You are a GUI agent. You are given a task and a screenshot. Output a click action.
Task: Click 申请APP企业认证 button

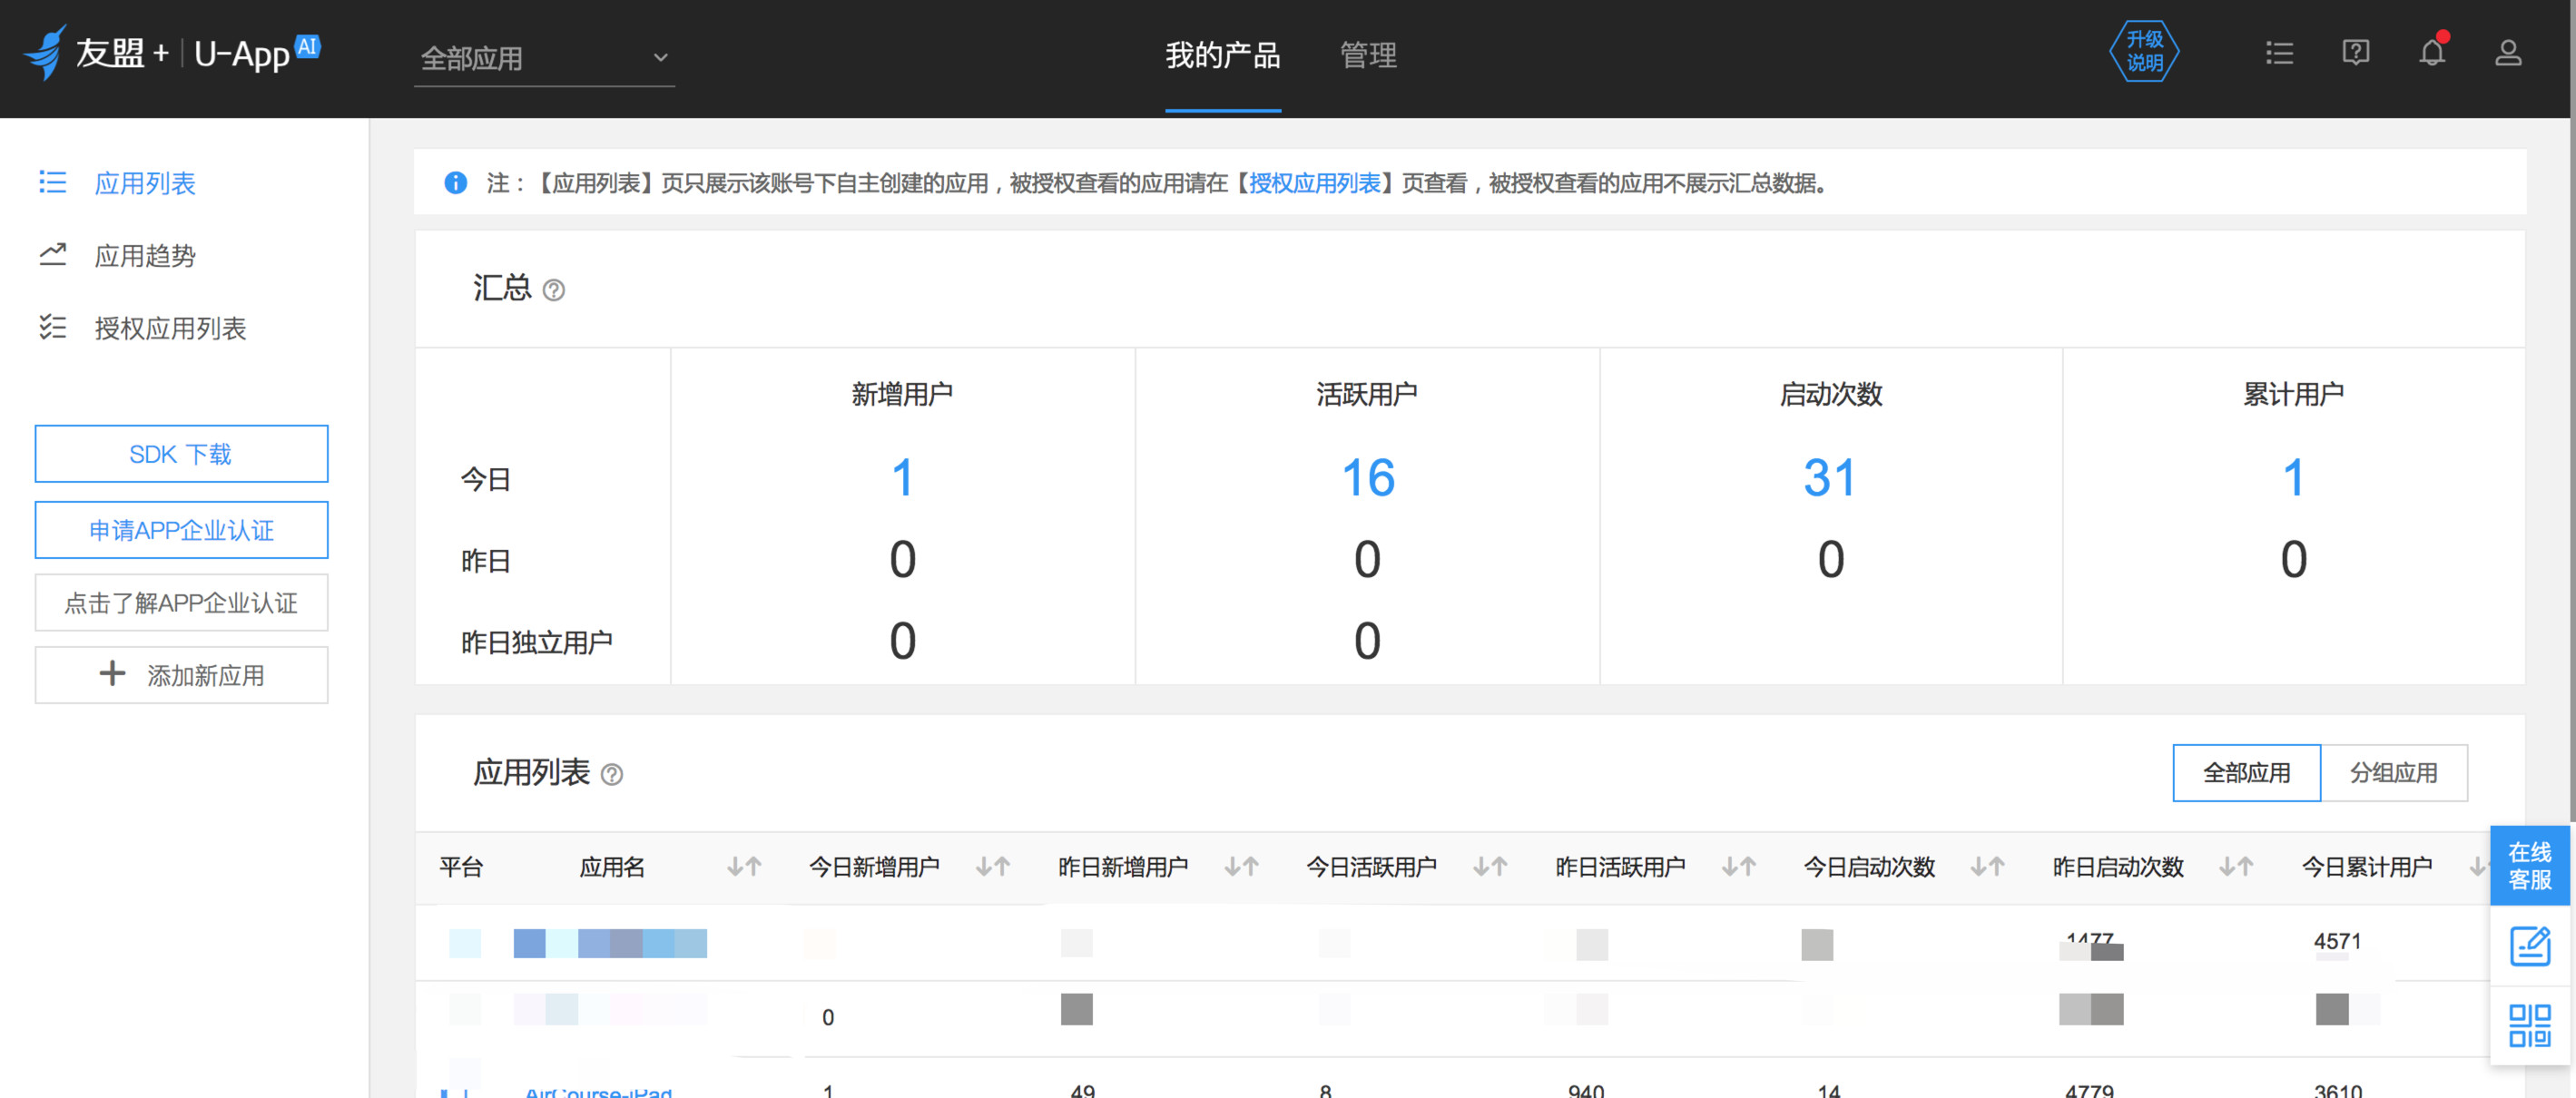(179, 530)
